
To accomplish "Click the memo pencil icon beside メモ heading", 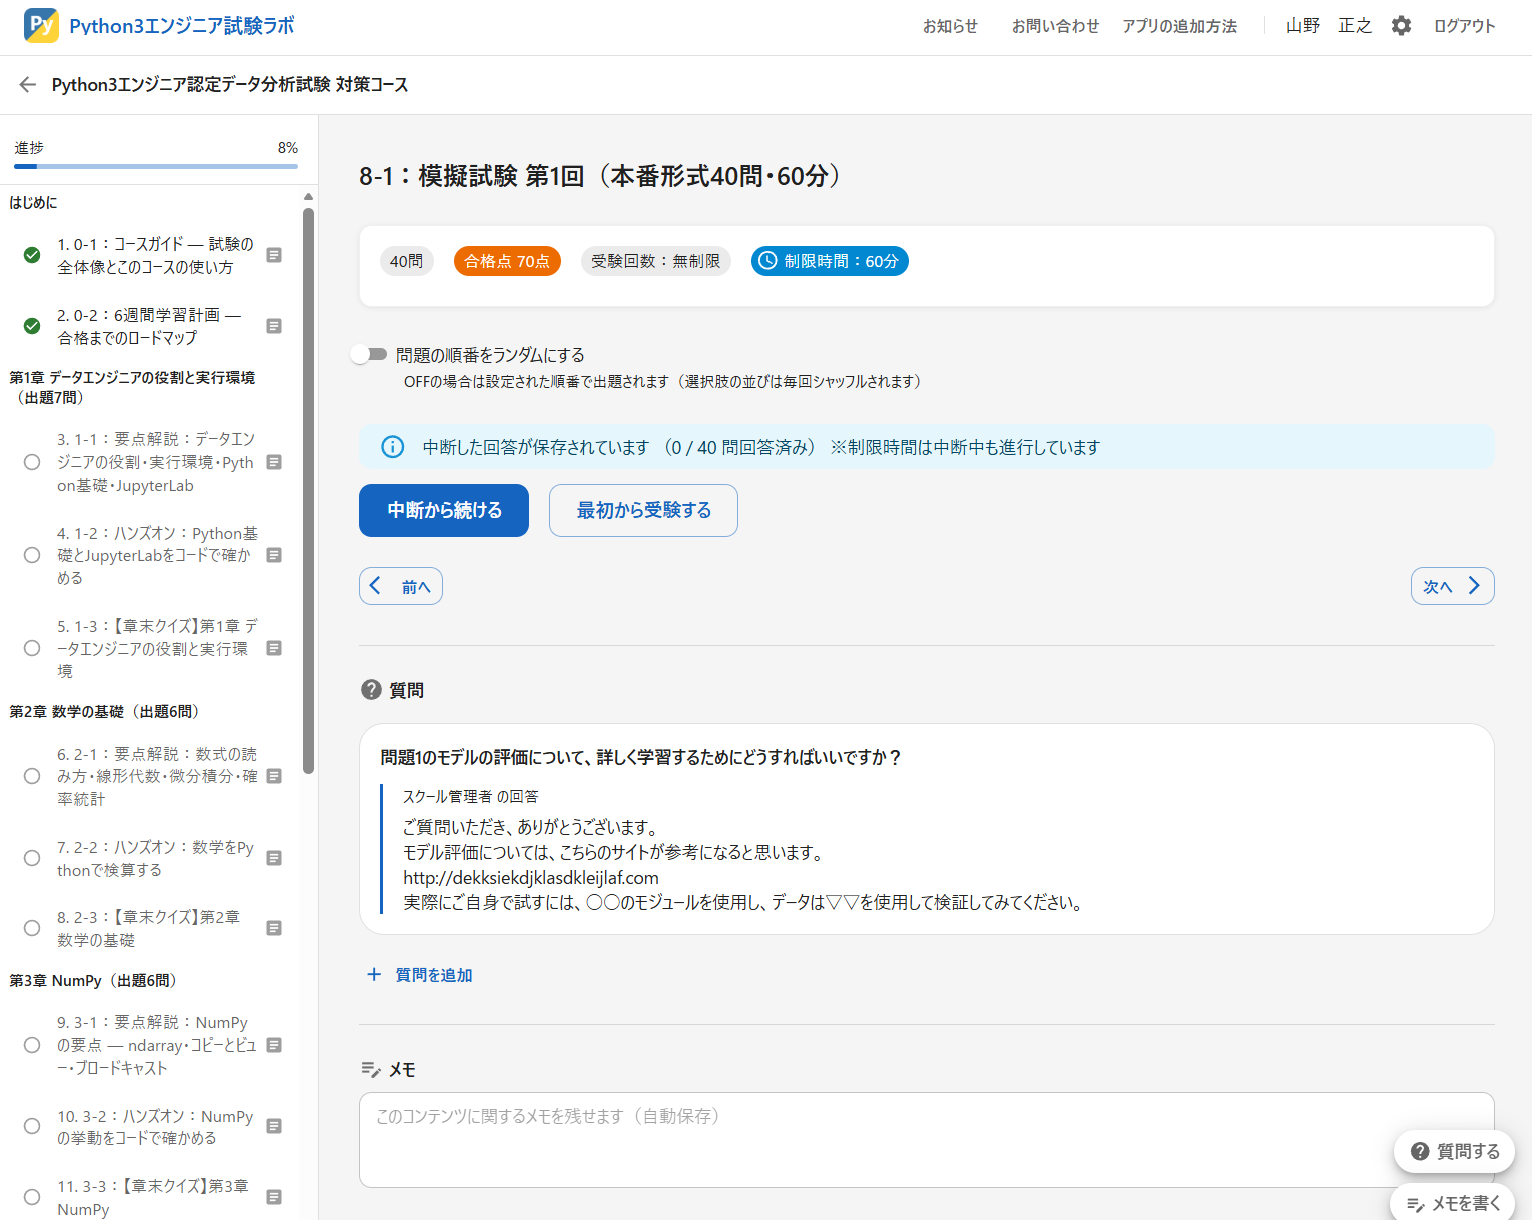I will pos(371,1070).
